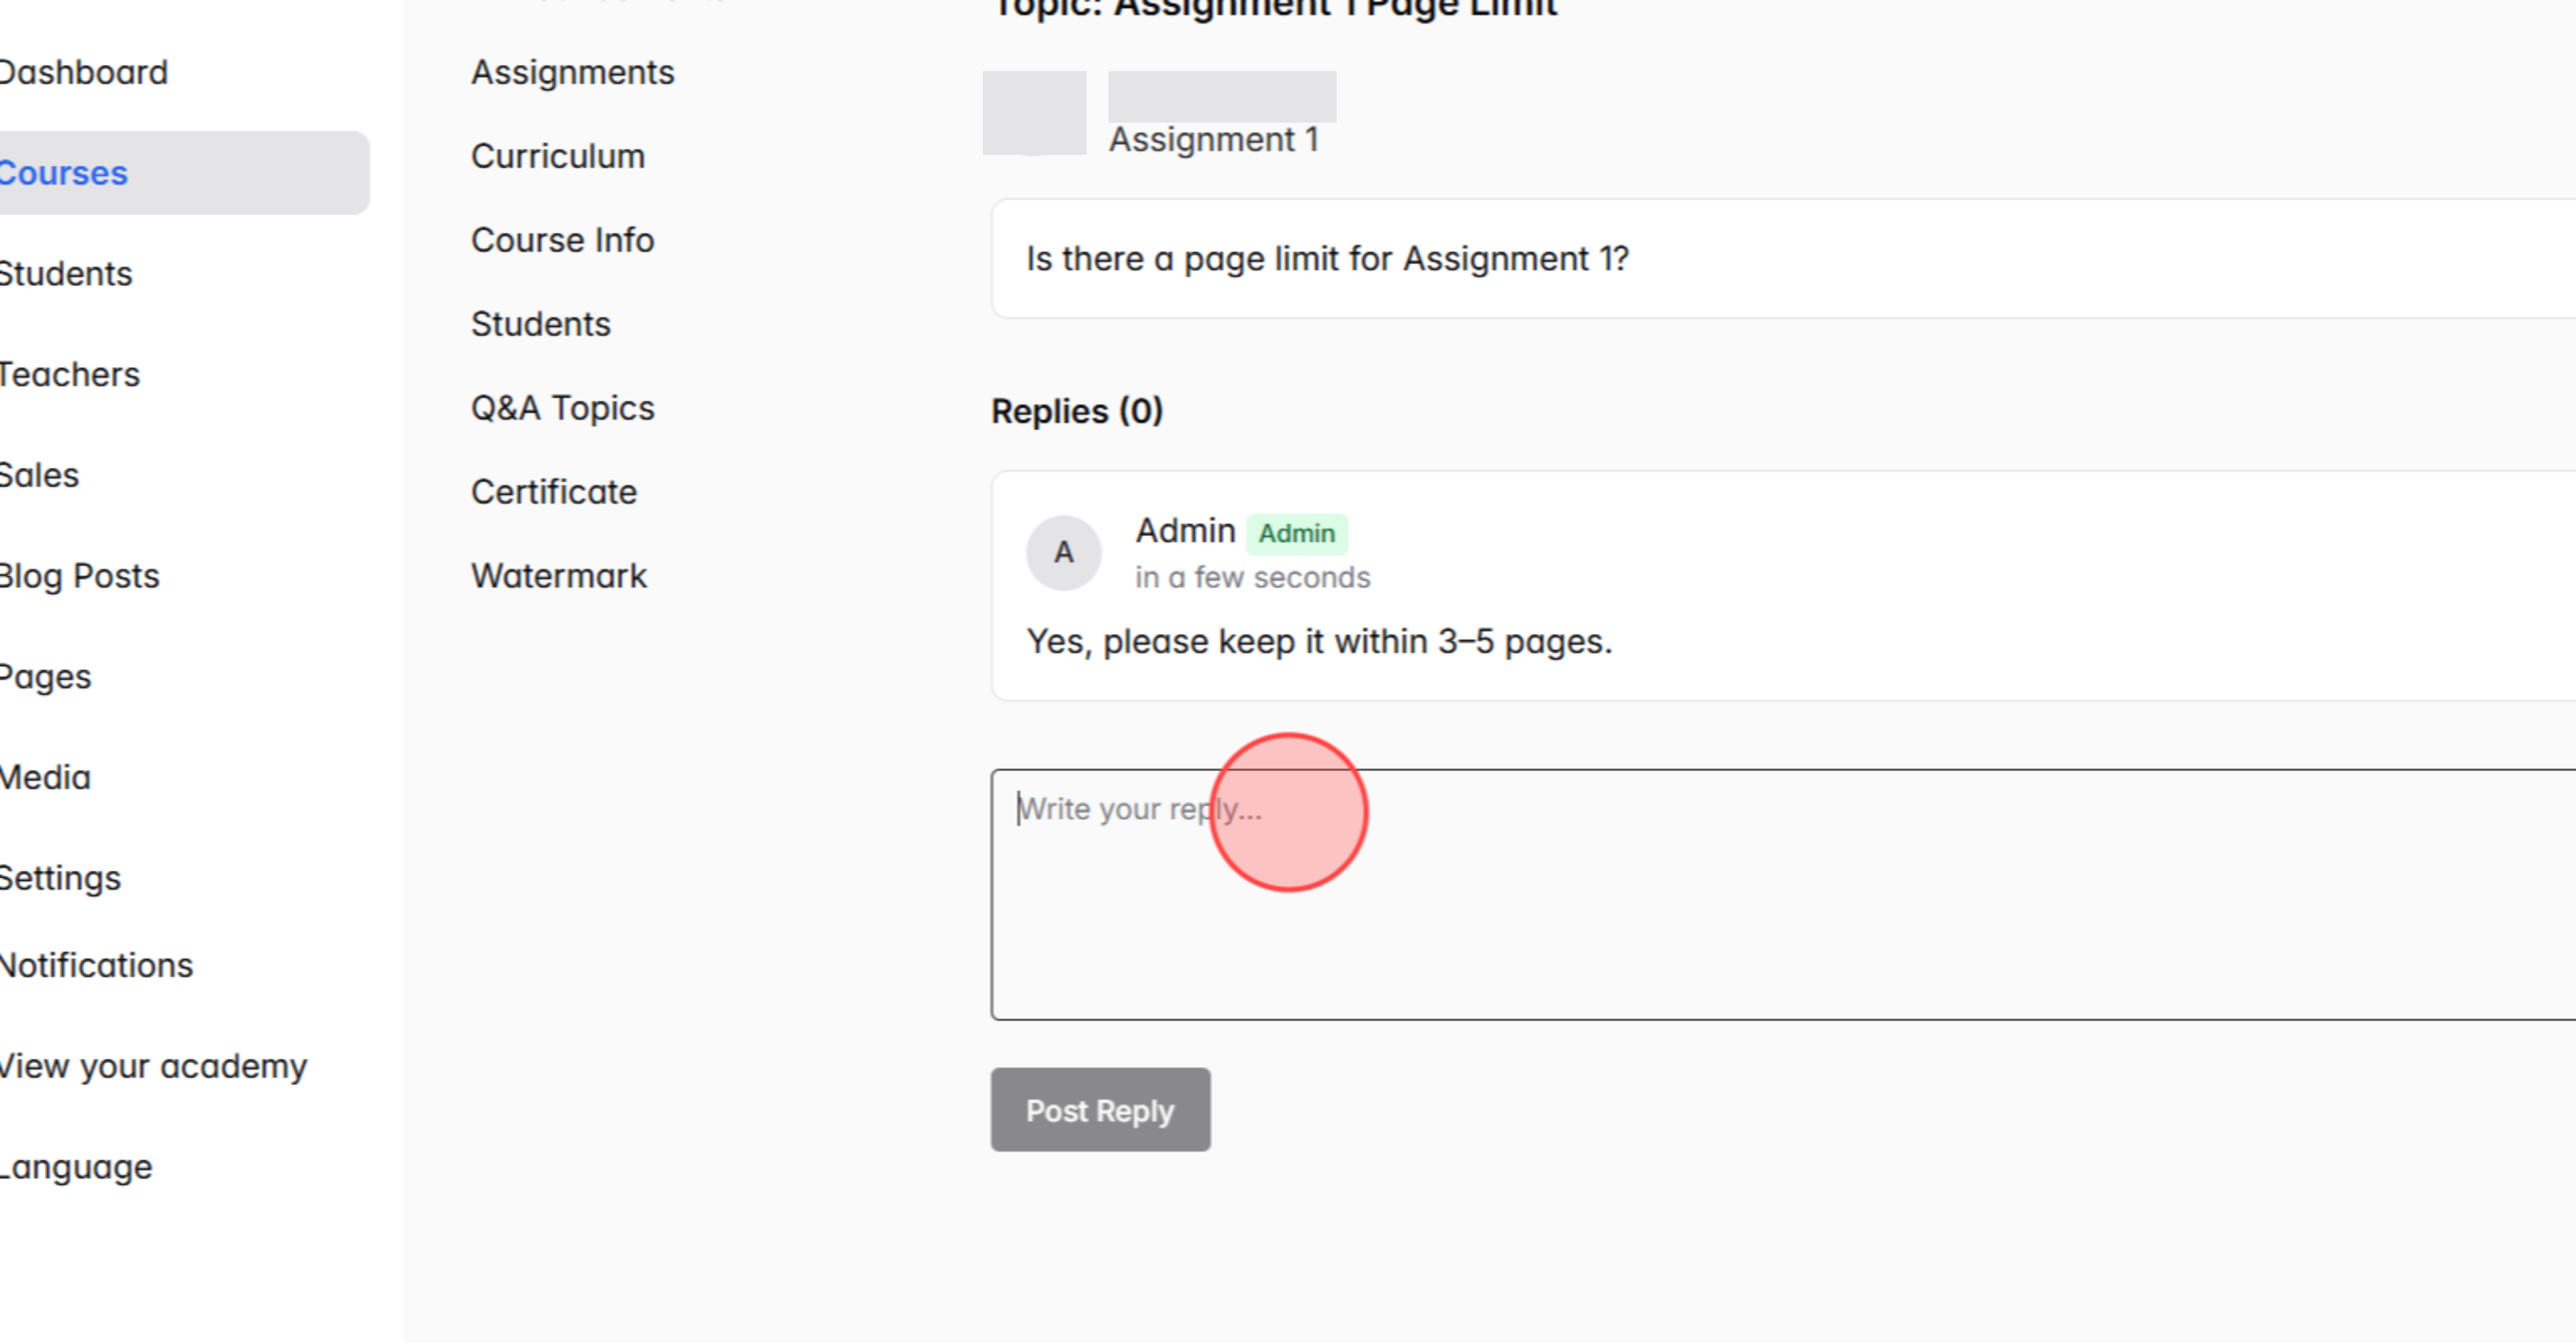Click View your academy

point(153,1065)
